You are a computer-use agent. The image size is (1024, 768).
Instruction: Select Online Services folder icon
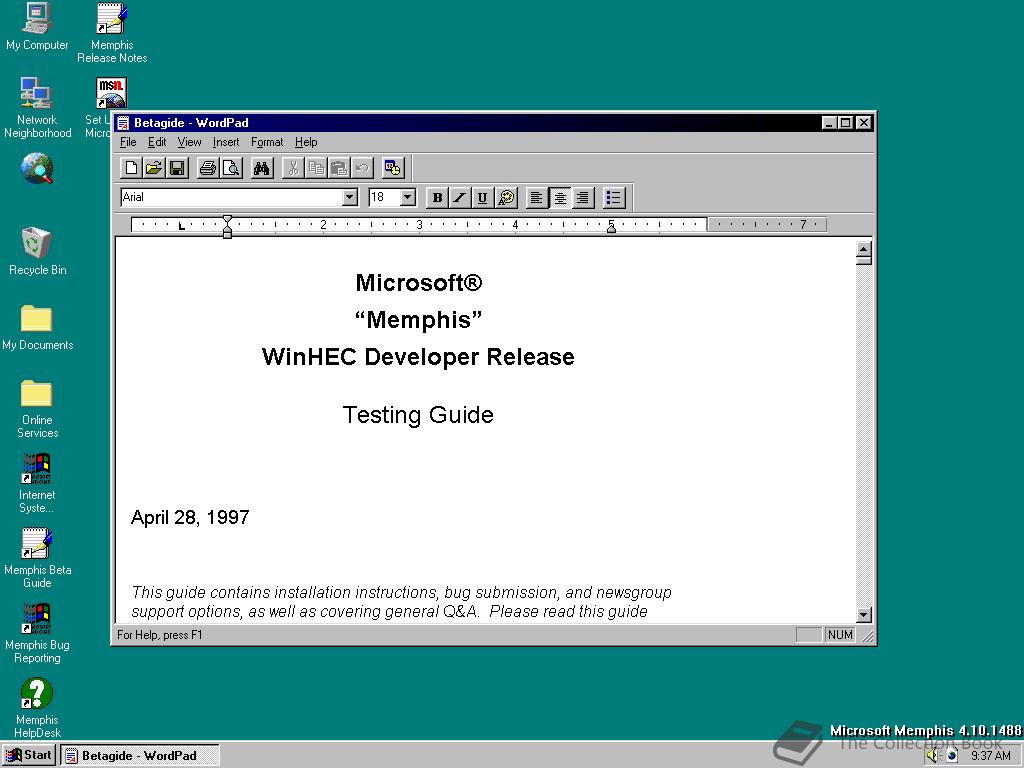coord(37,409)
